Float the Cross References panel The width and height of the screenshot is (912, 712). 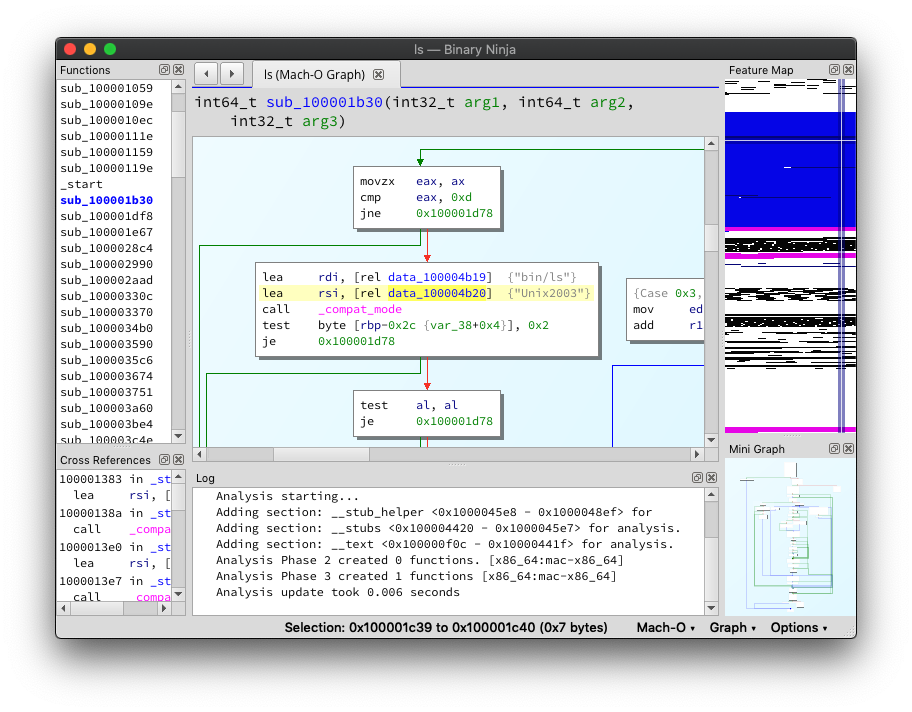pos(164,460)
